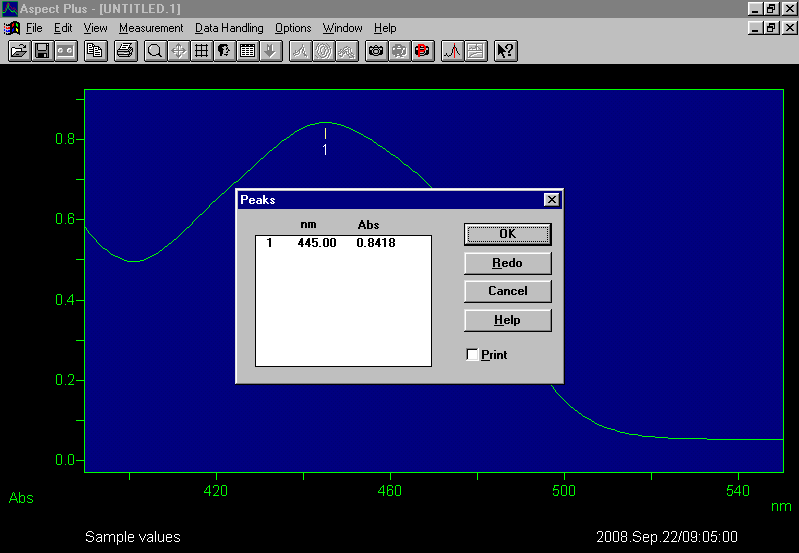799x553 pixels.
Task: Click the Print toolbar icon
Action: tap(124, 51)
